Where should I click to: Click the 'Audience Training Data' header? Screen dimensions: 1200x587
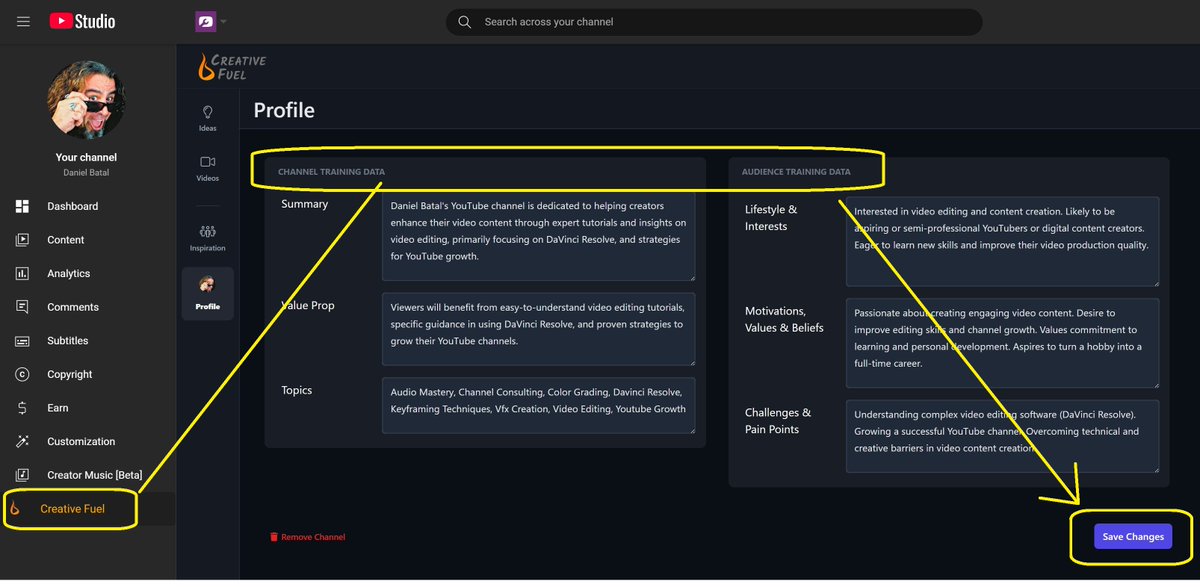pos(796,172)
